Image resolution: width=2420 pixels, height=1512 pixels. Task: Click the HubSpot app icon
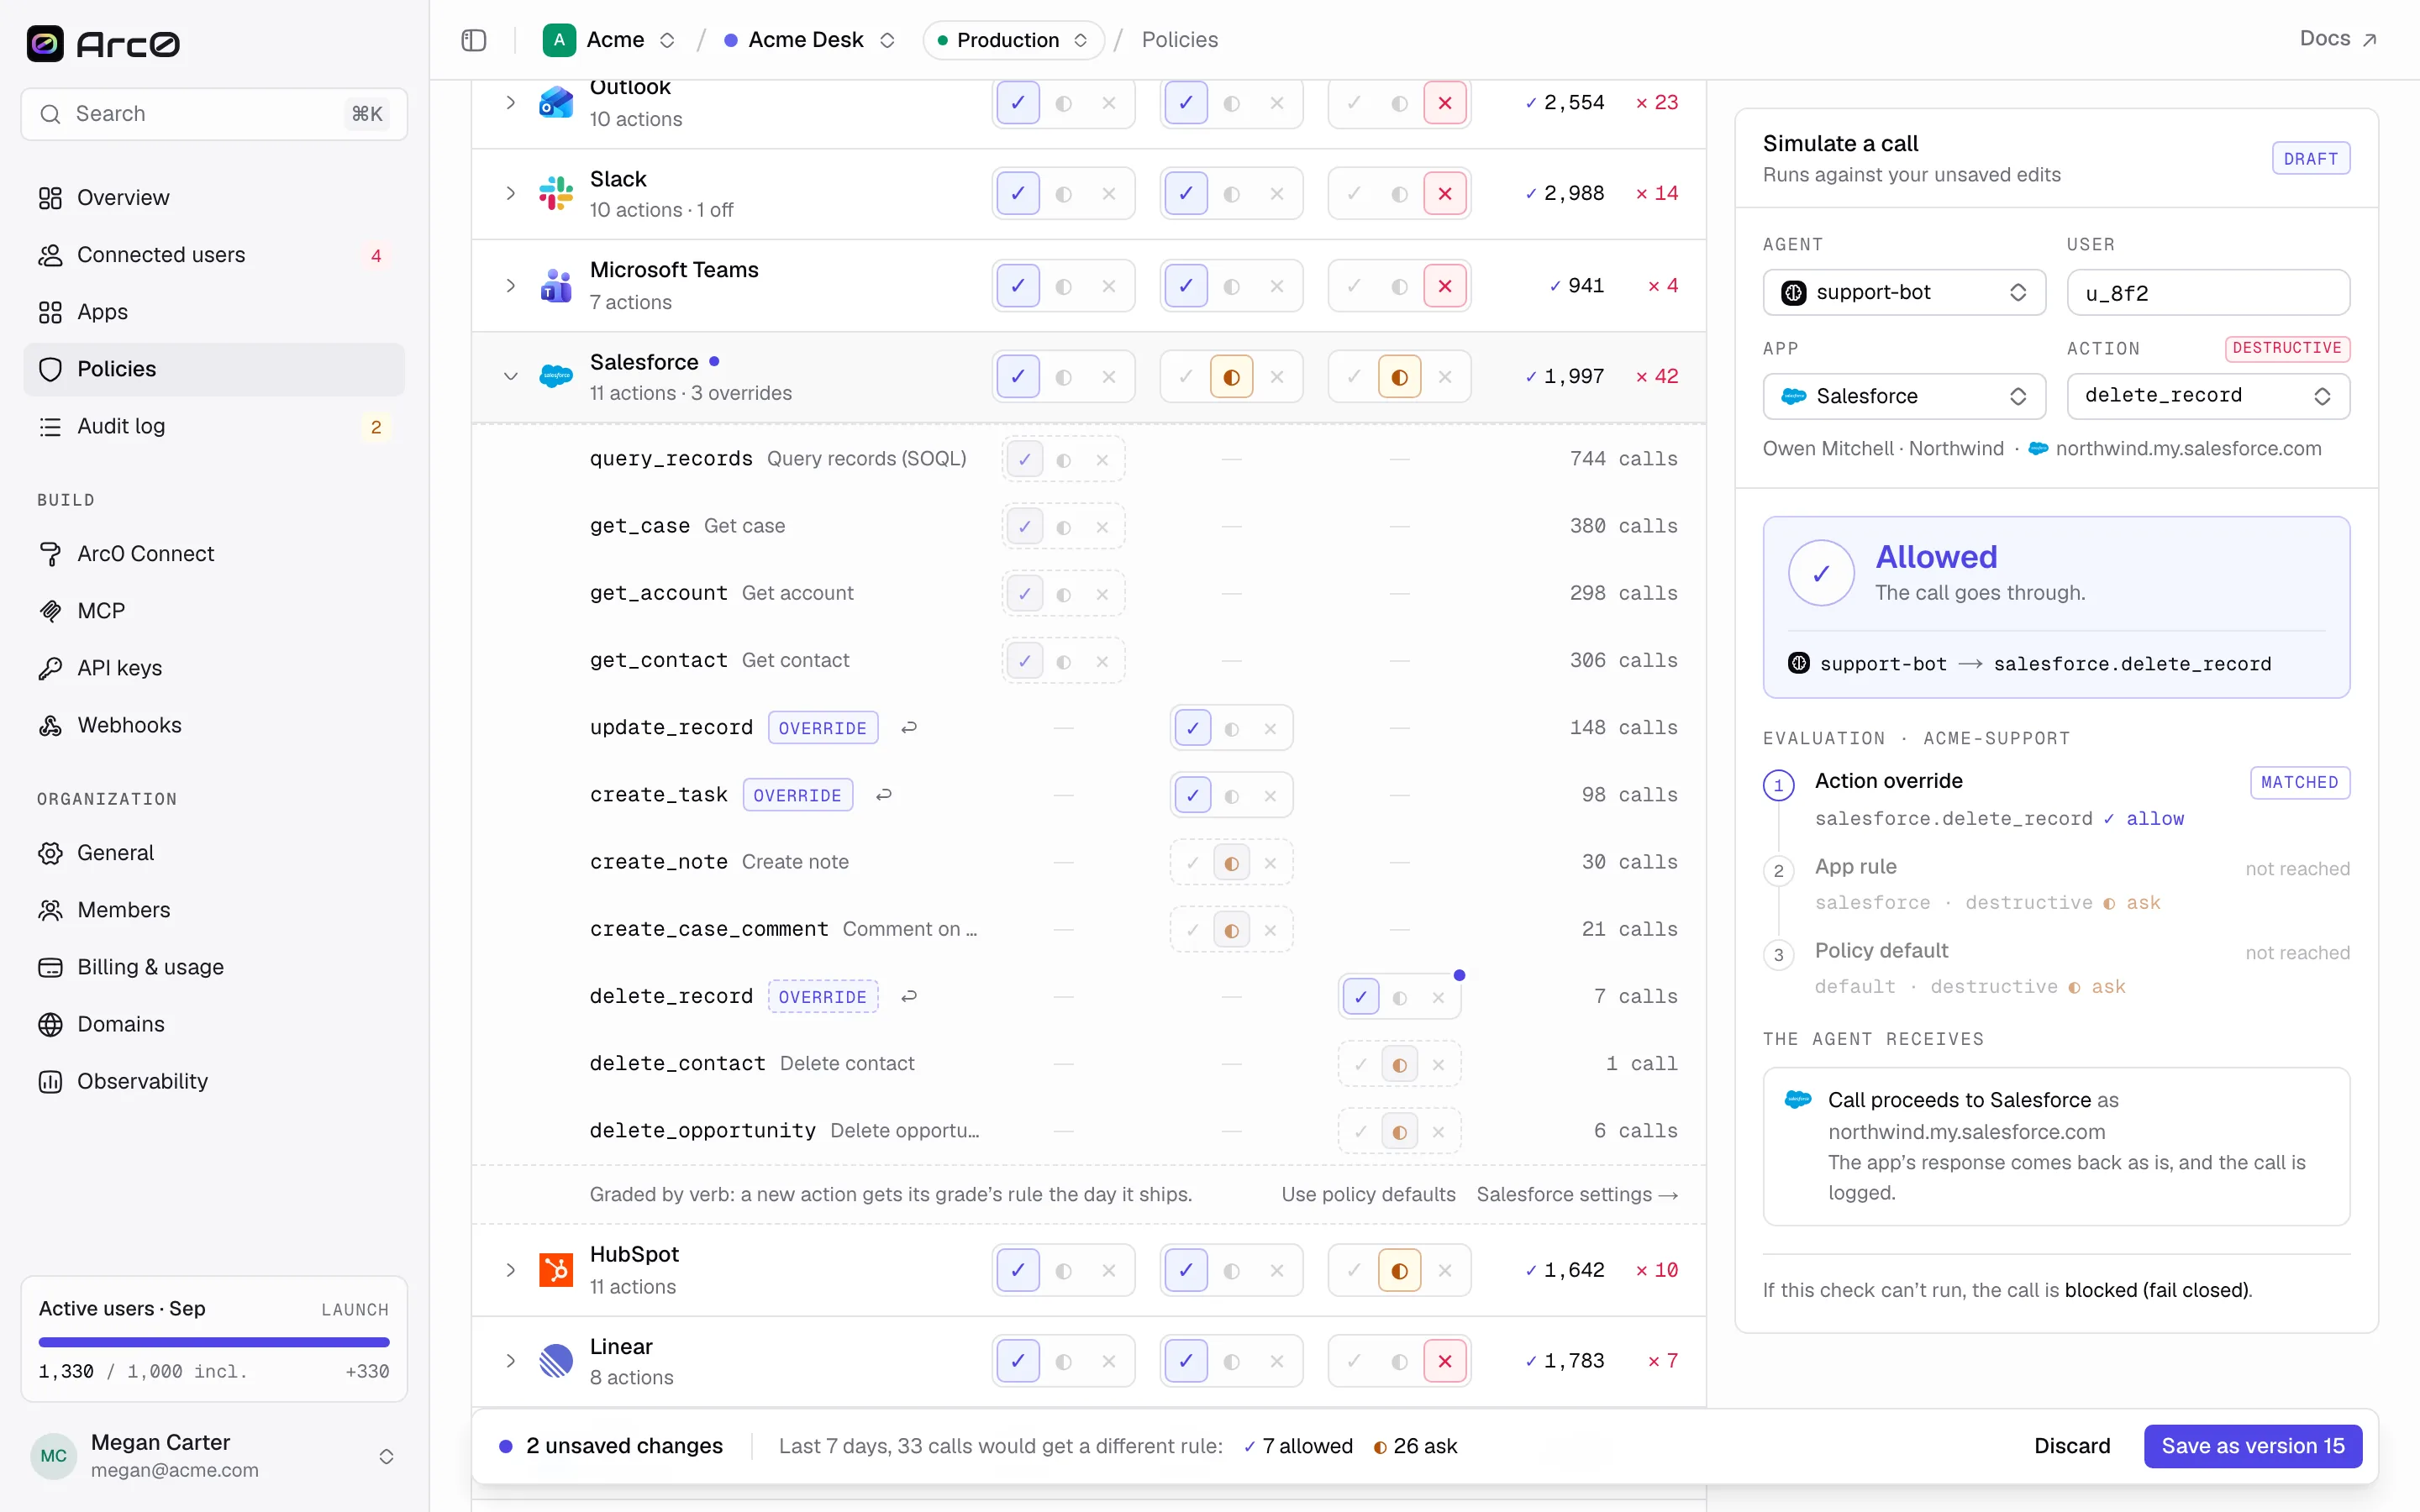point(556,1270)
